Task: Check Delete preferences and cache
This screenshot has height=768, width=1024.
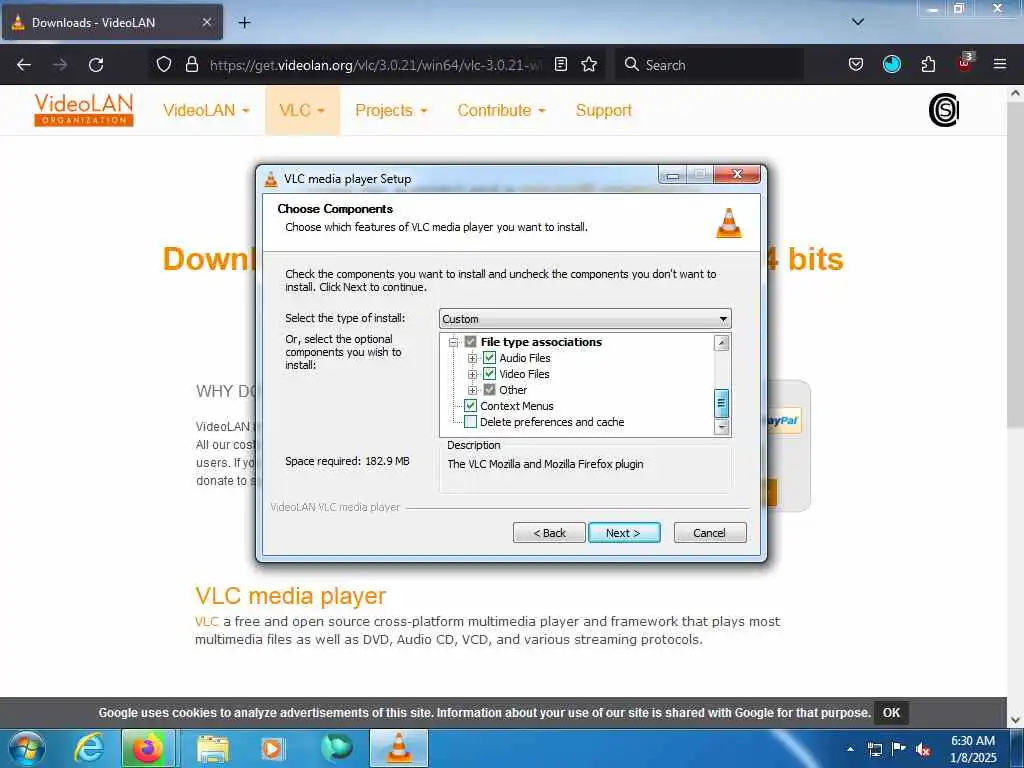Action: tap(470, 422)
